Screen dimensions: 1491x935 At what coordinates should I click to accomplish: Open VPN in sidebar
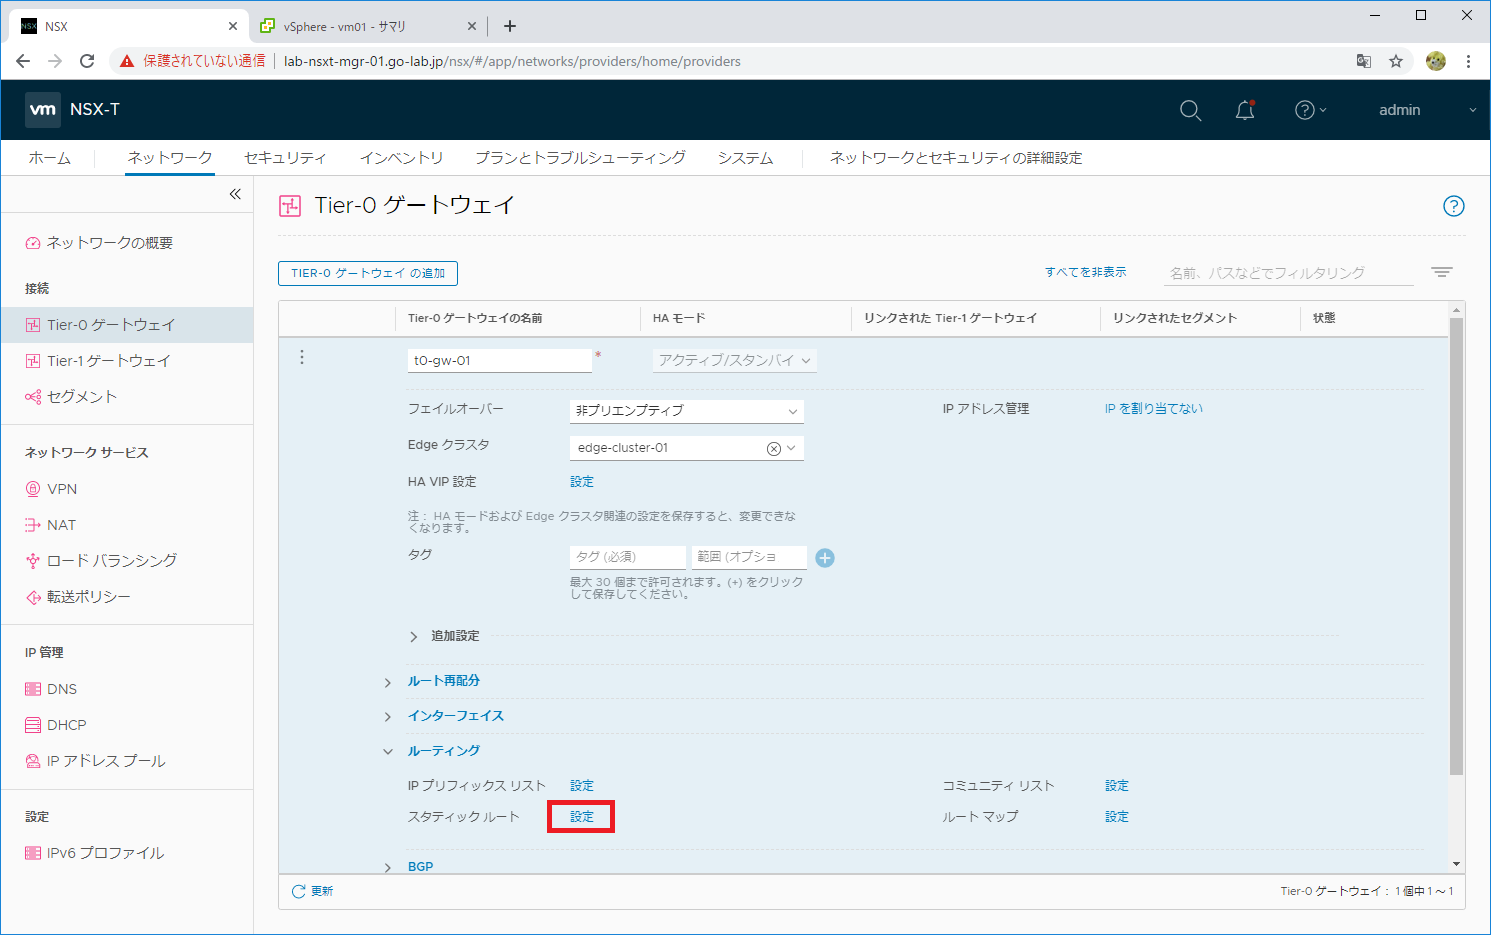pyautogui.click(x=61, y=489)
